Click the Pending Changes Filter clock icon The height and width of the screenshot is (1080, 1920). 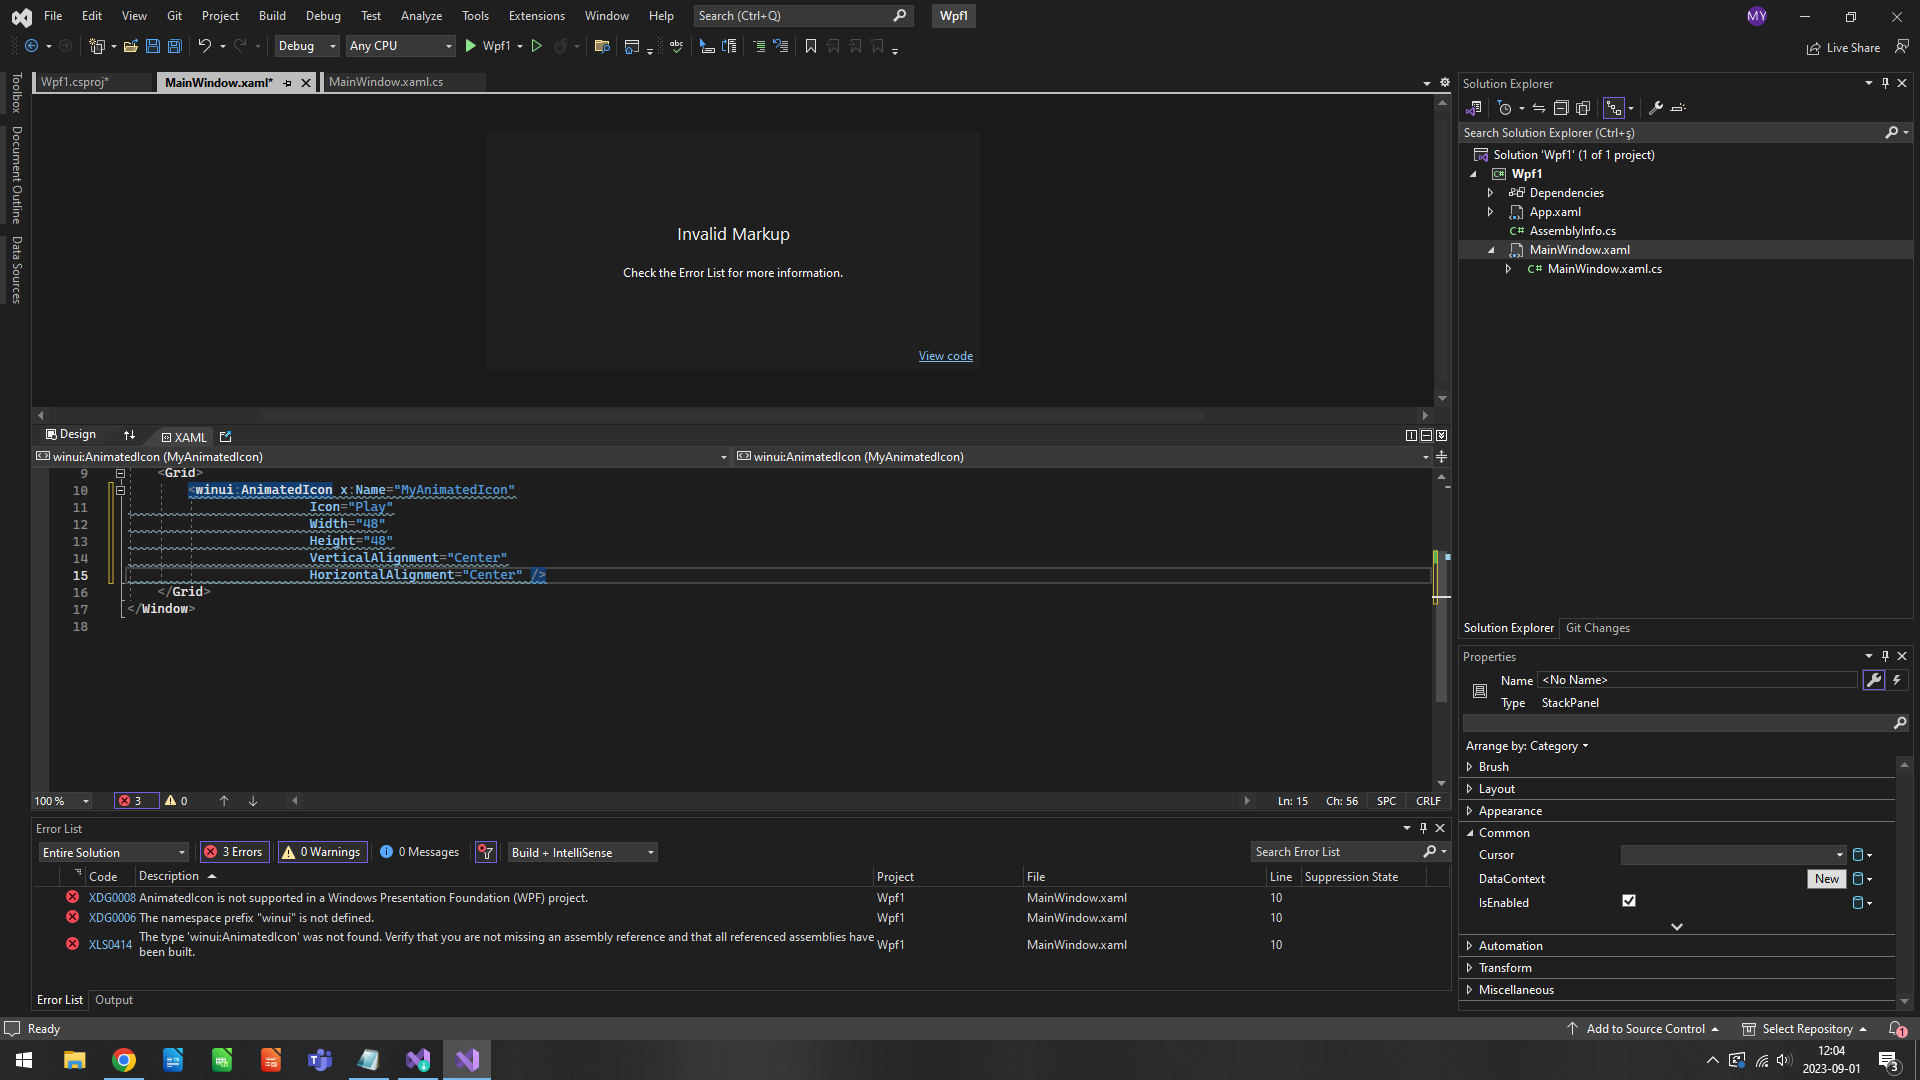1505,108
